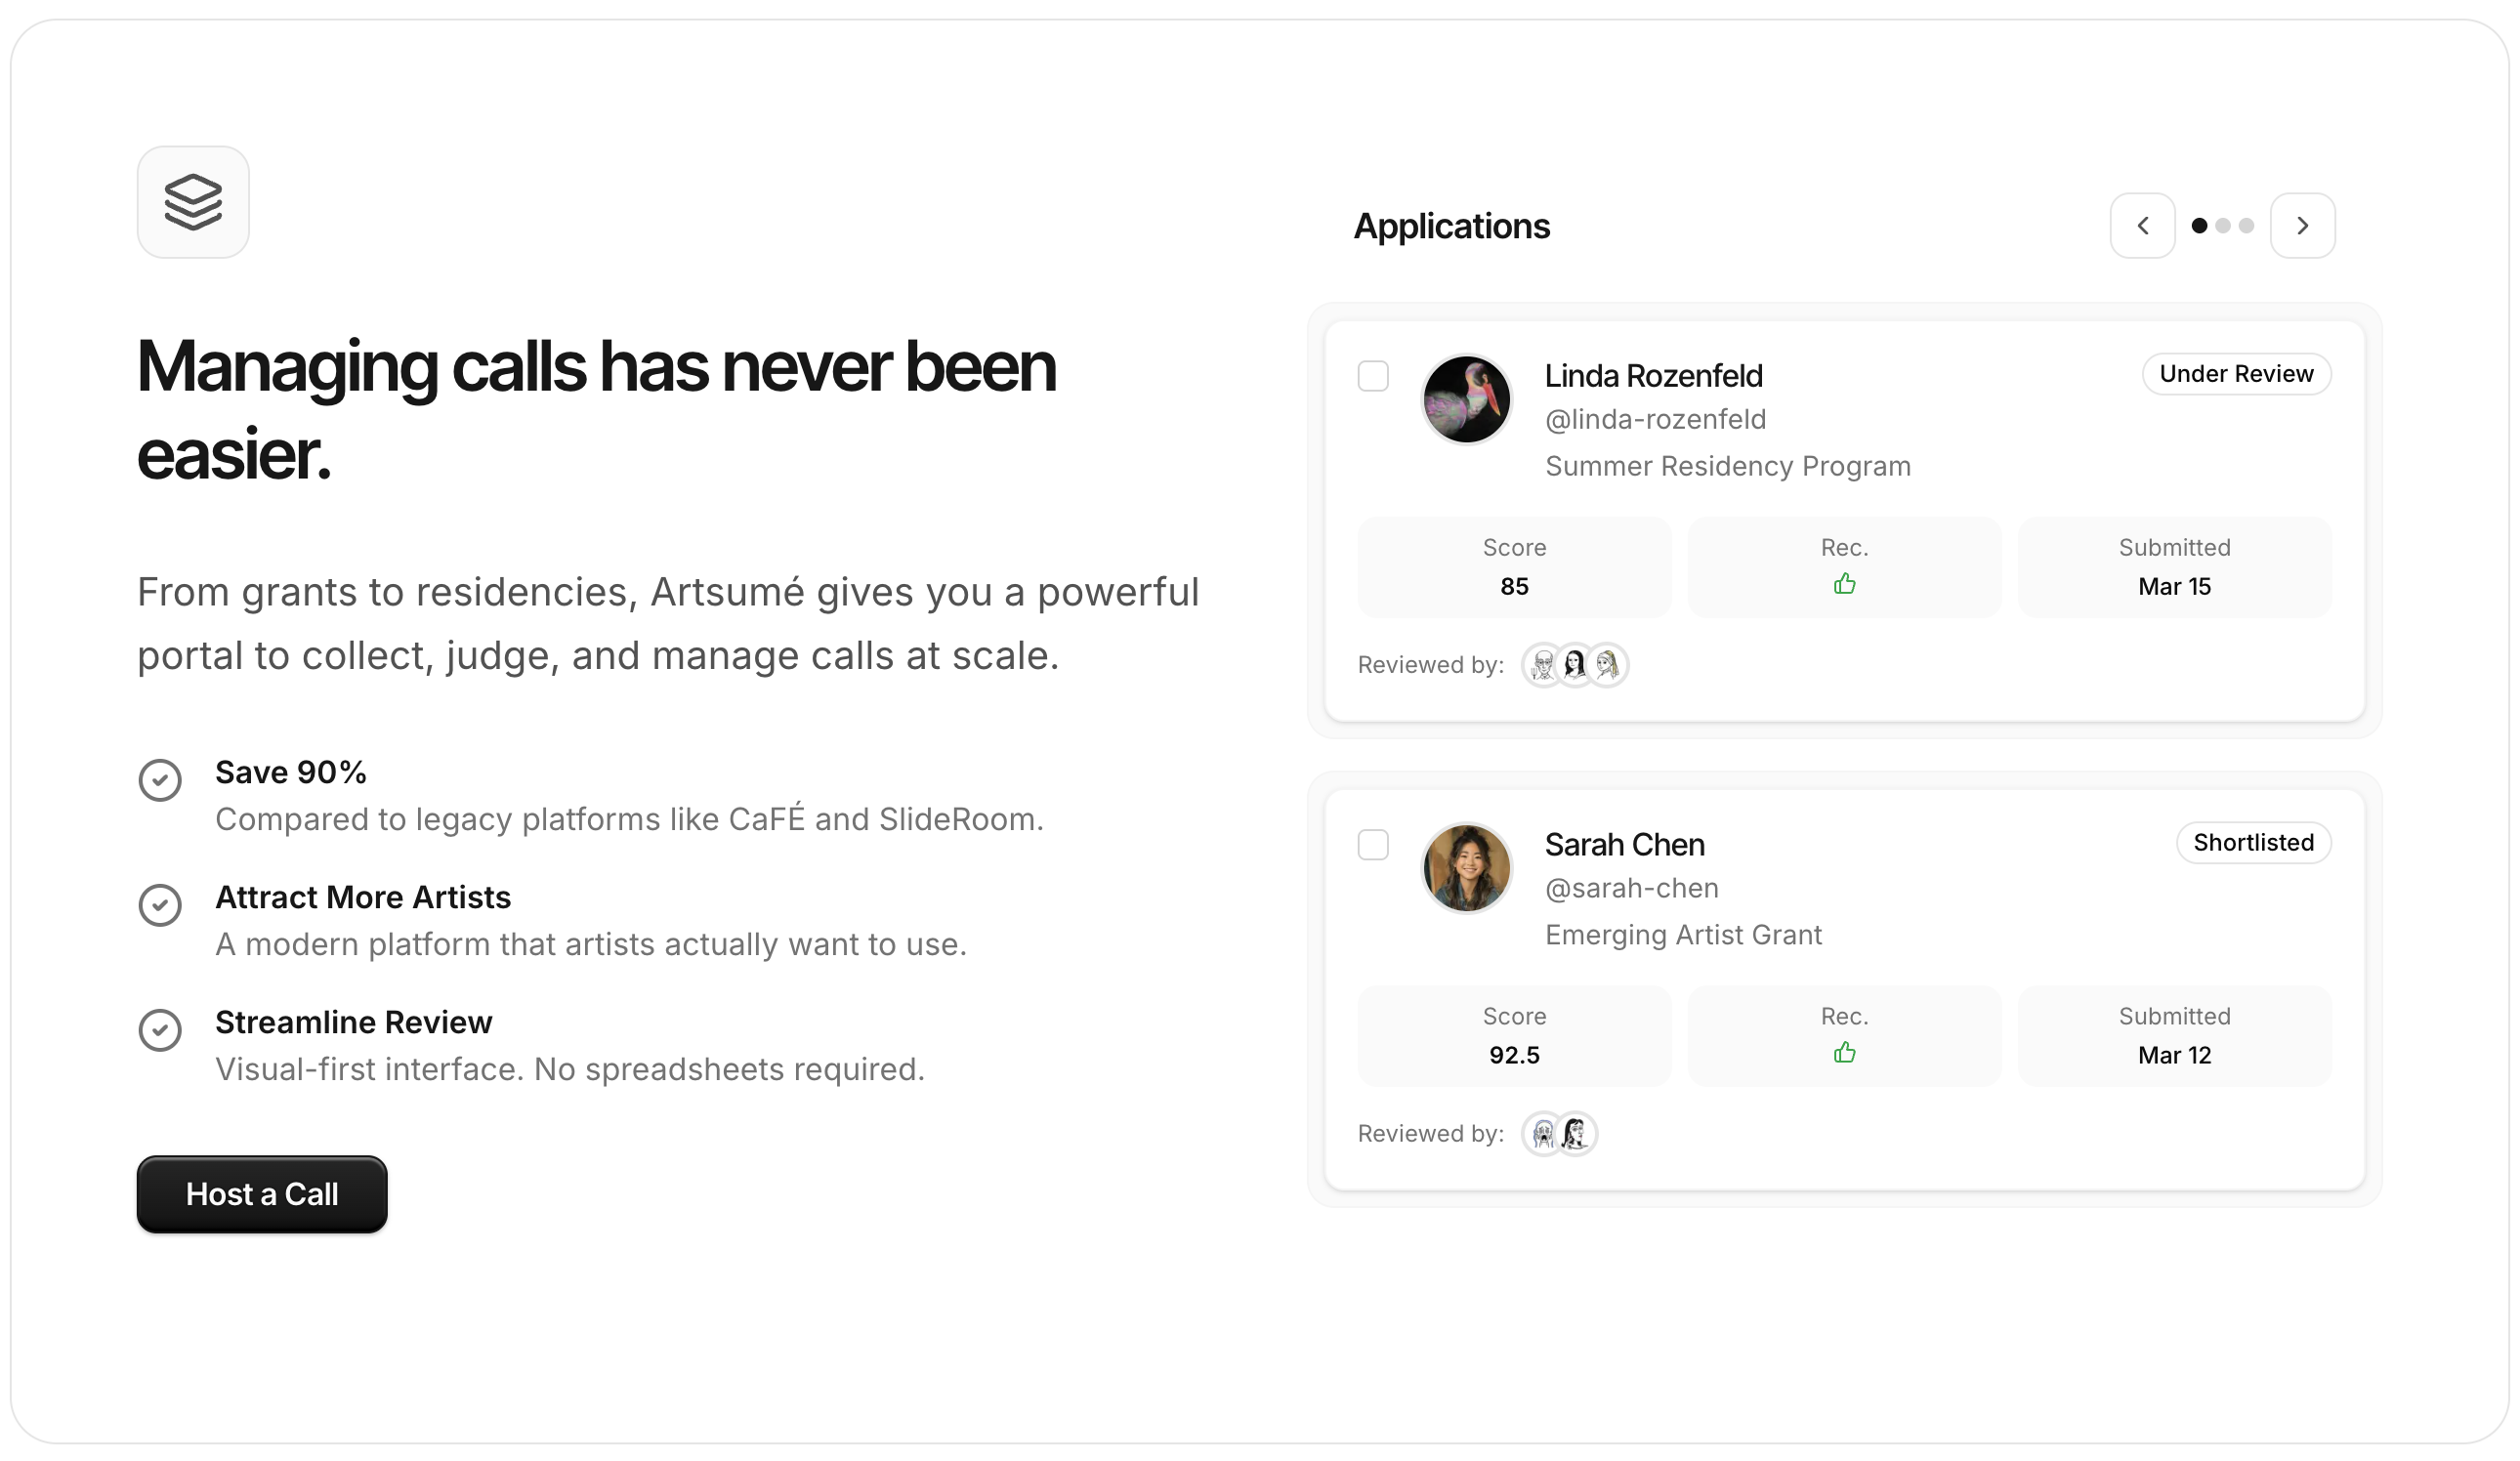The image size is (2520, 1461).
Task: Click the Under Review status badge
Action: tap(2236, 374)
